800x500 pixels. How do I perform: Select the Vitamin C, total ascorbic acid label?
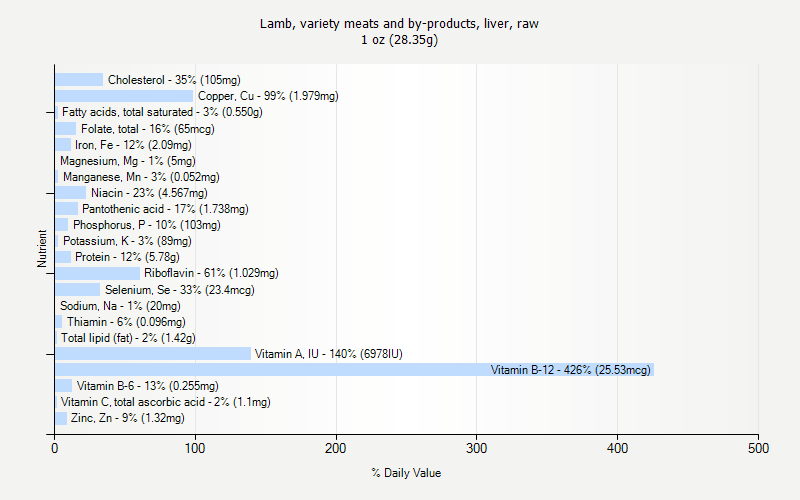[x=165, y=402]
